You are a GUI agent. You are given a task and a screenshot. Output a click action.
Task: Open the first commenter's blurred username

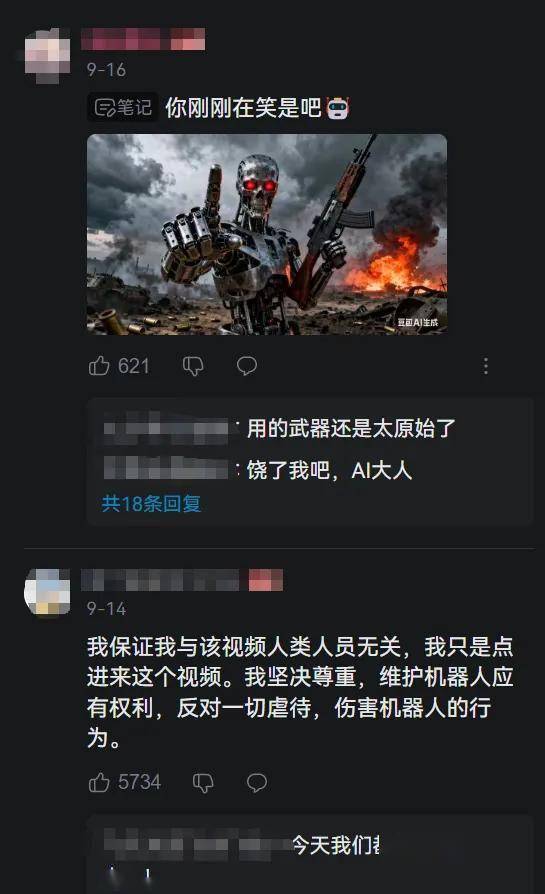[143, 39]
